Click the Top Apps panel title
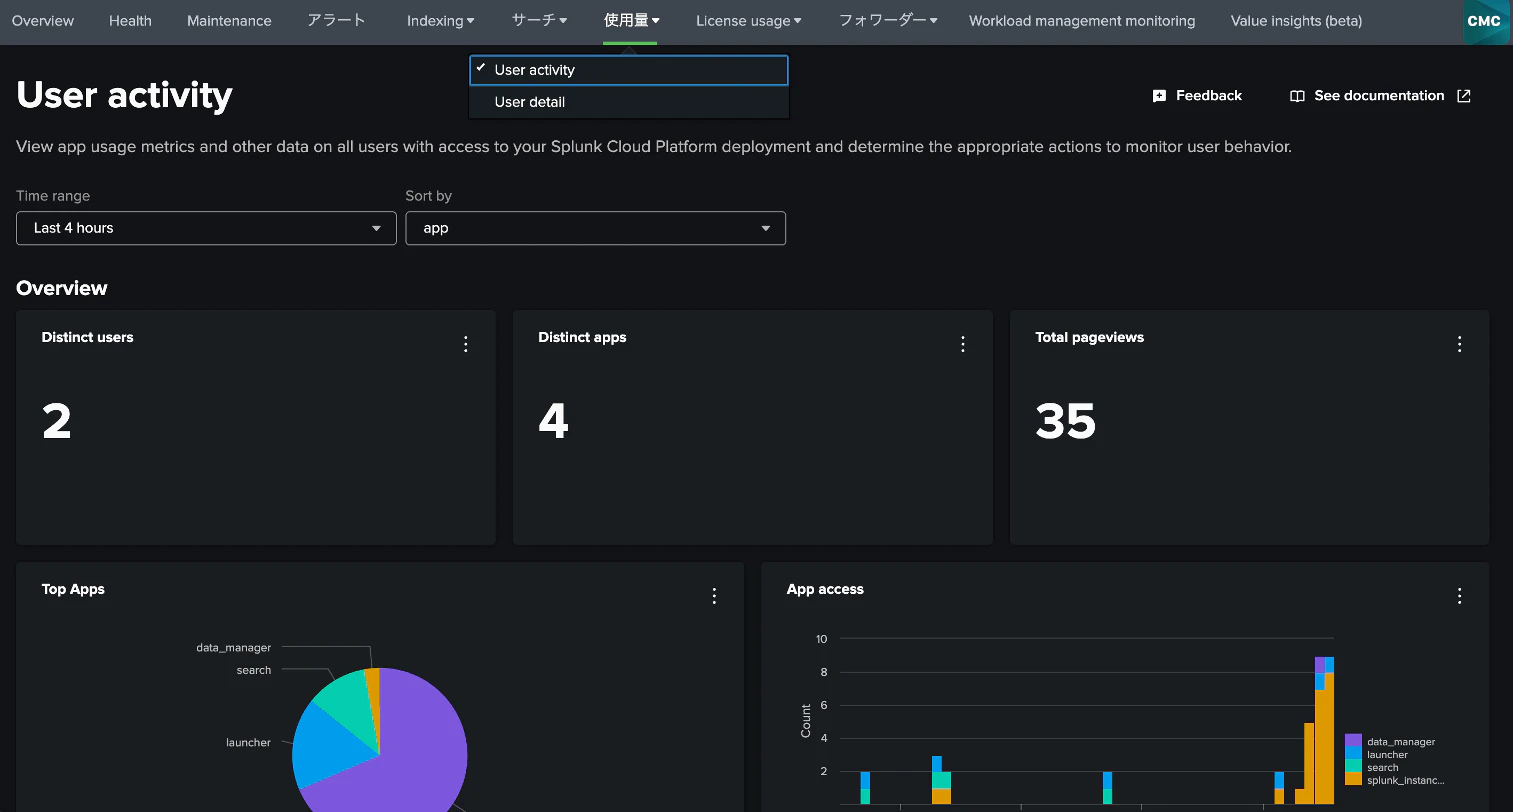1514x812 pixels. click(73, 589)
